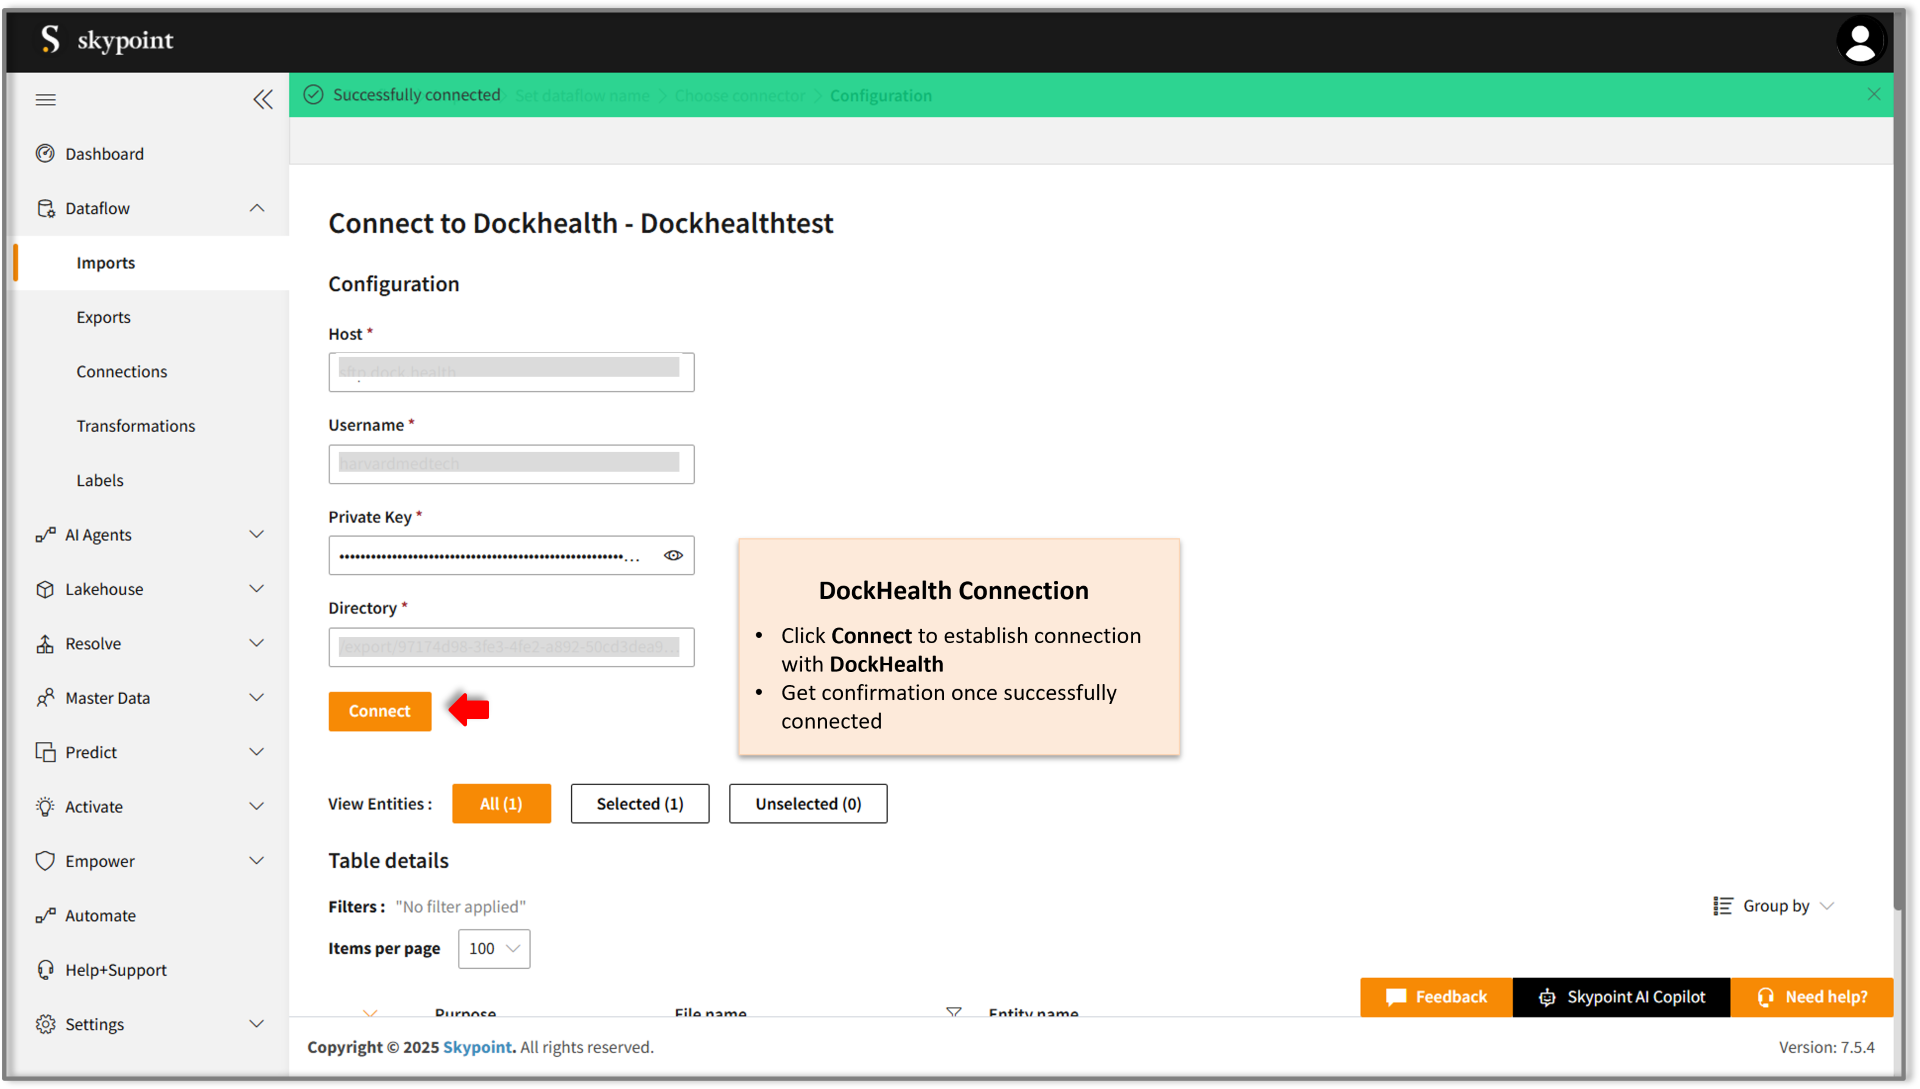Click the Connect button
Image resolution: width=1920 pixels, height=1089 pixels.
(380, 711)
